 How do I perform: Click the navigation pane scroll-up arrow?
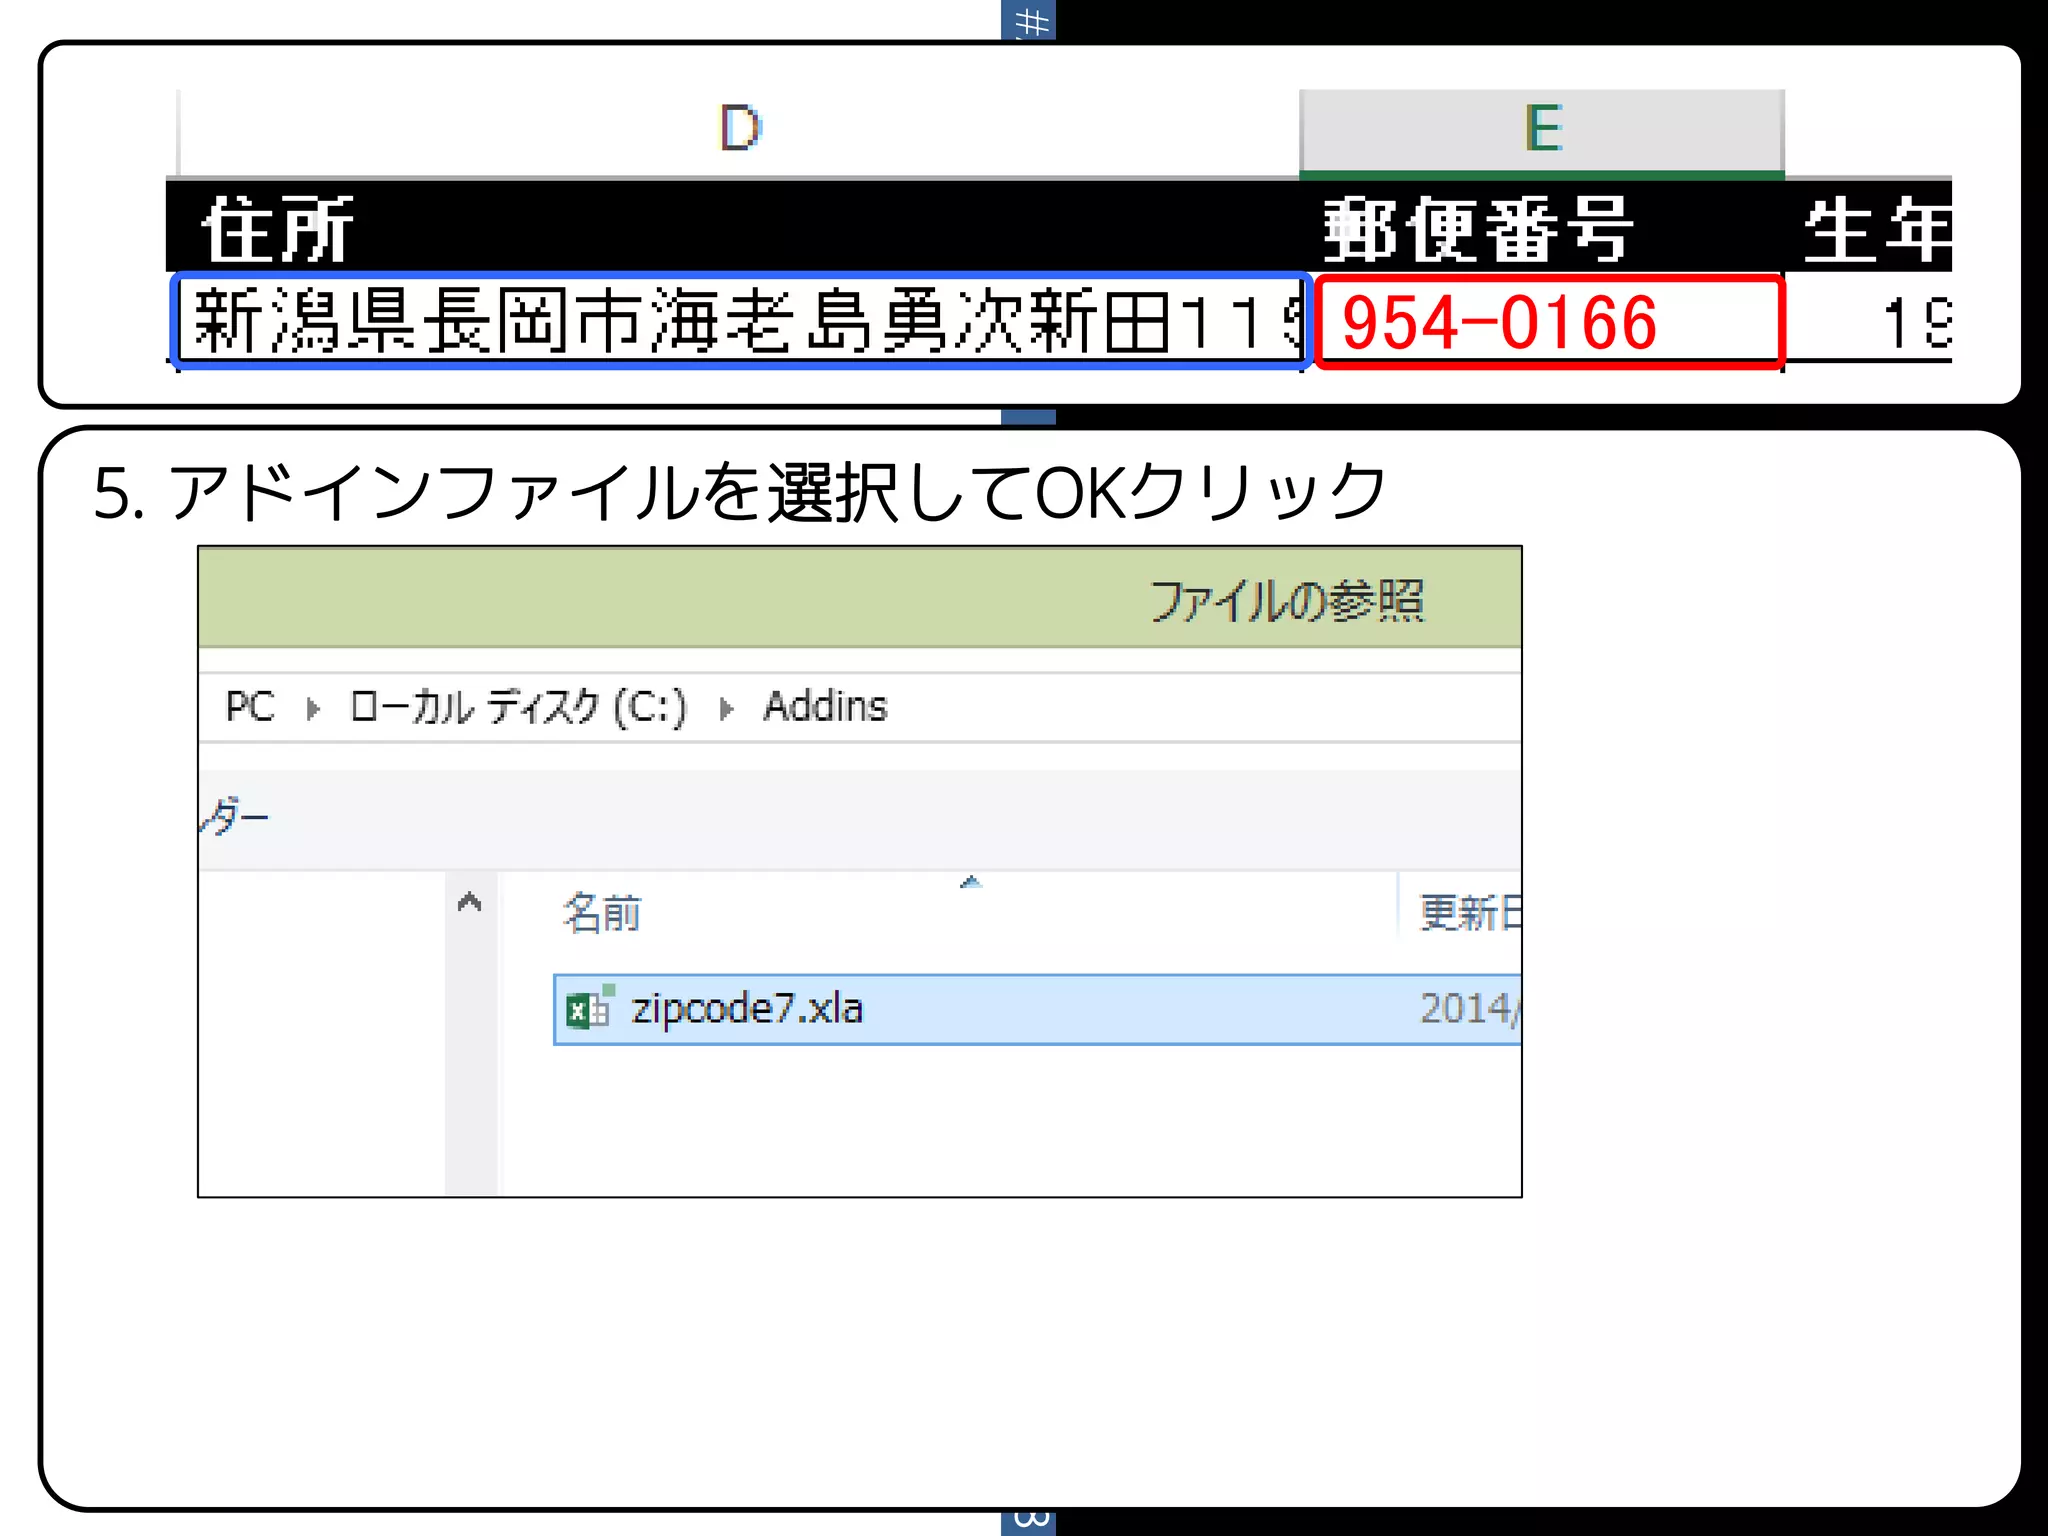[x=469, y=903]
